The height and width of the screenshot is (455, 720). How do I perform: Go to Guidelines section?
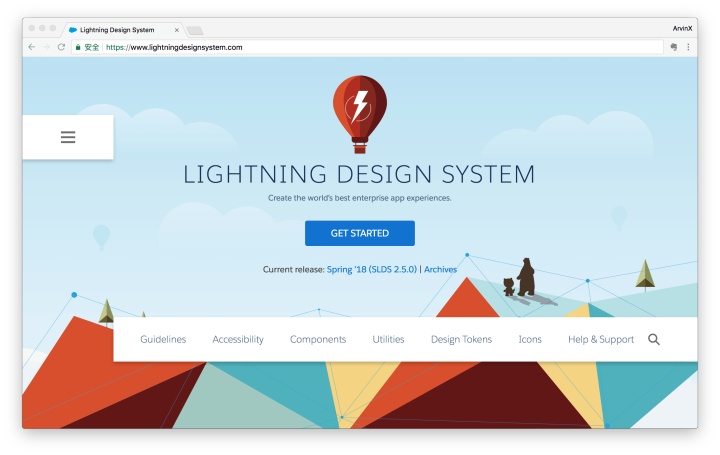pos(163,339)
